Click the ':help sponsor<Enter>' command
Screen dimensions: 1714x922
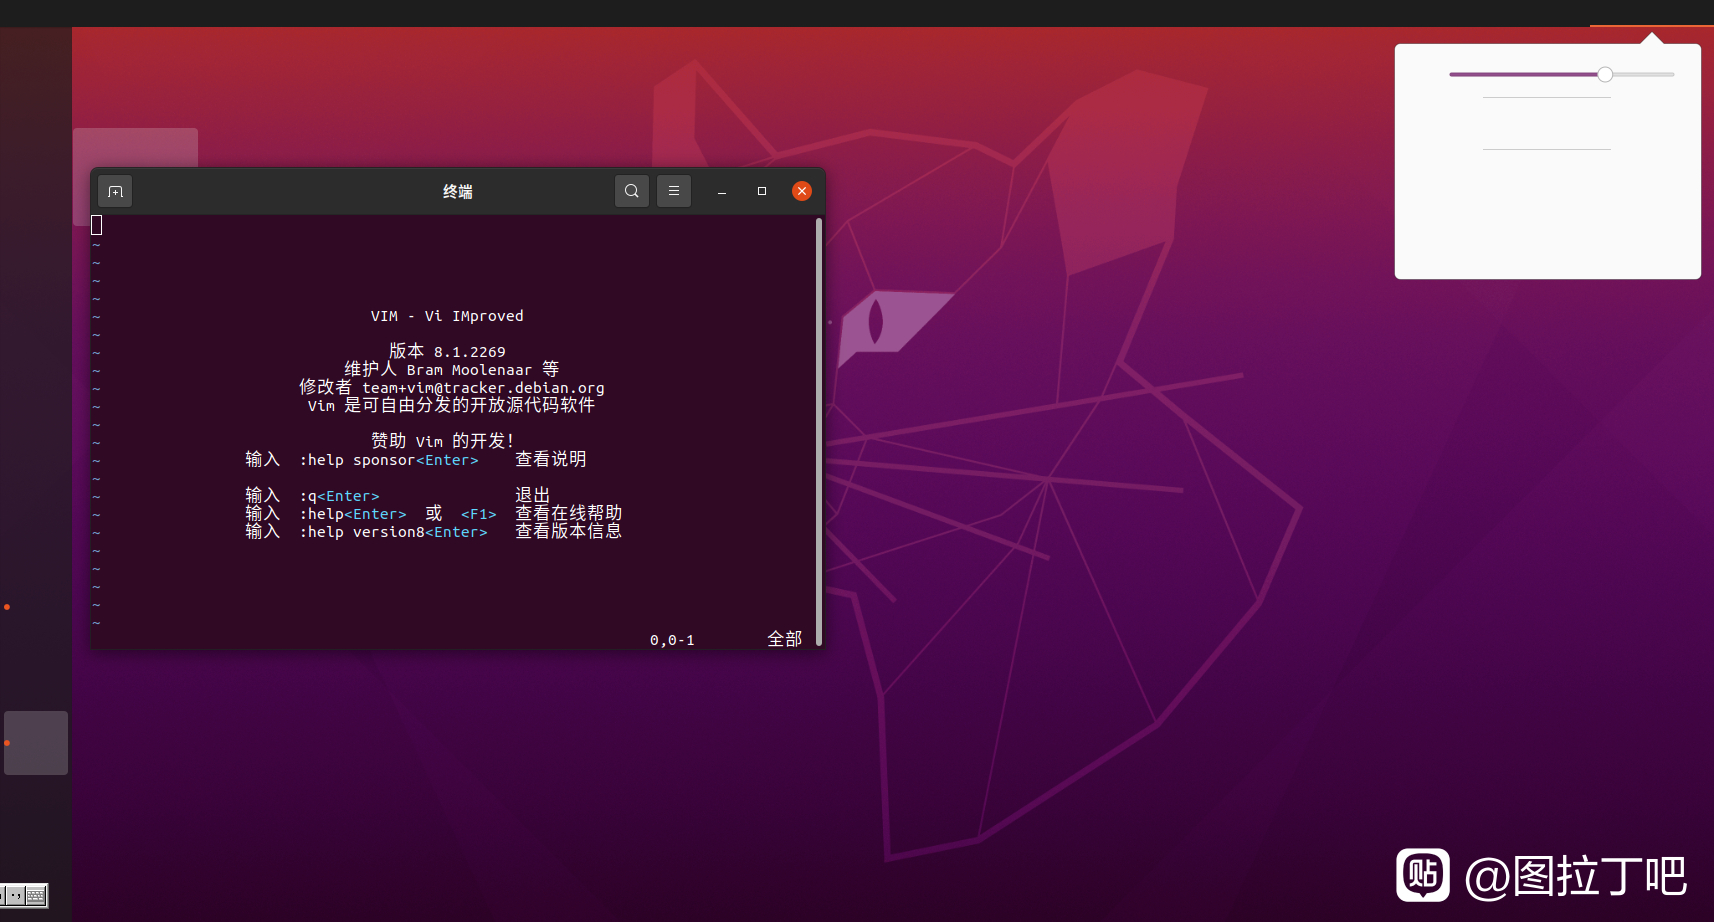(x=389, y=460)
